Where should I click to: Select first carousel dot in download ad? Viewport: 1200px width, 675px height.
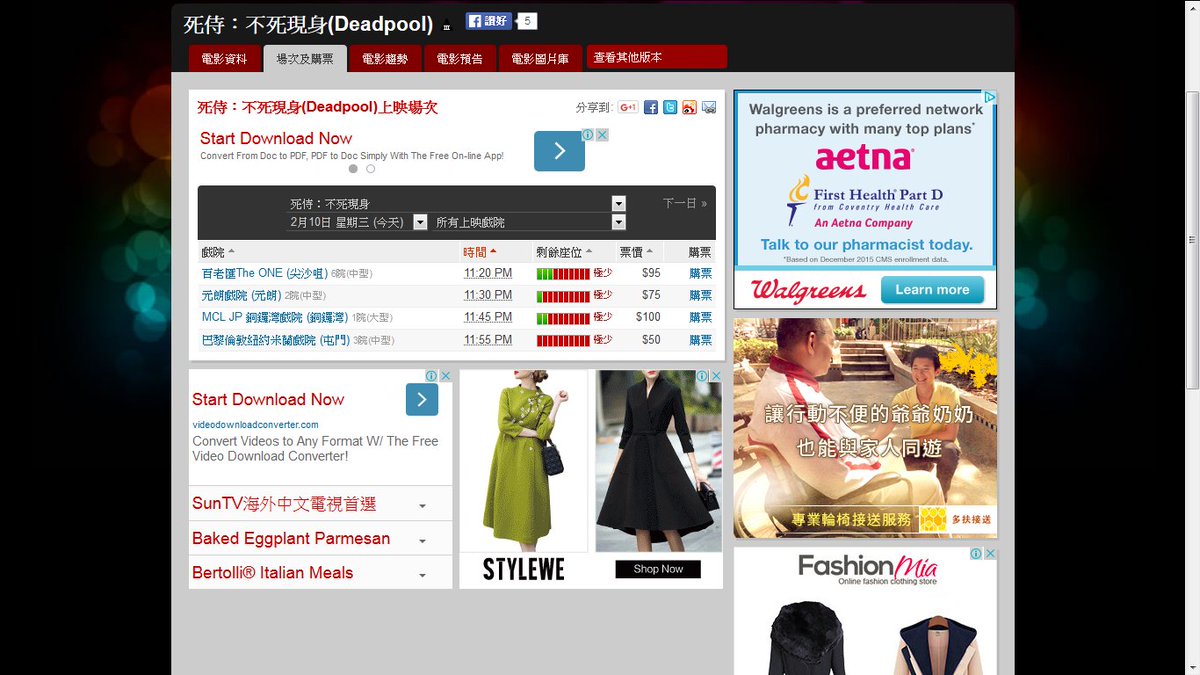[353, 169]
